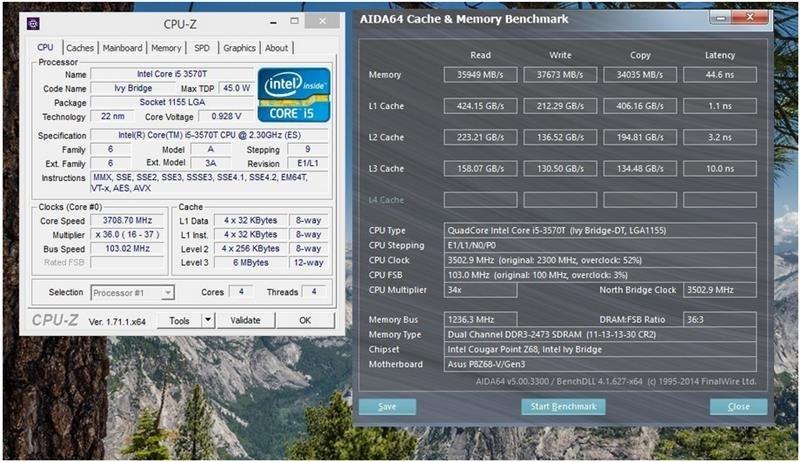Click L1 Cache Write value 212.29 GB/s
The height and width of the screenshot is (462, 800).
560,106
